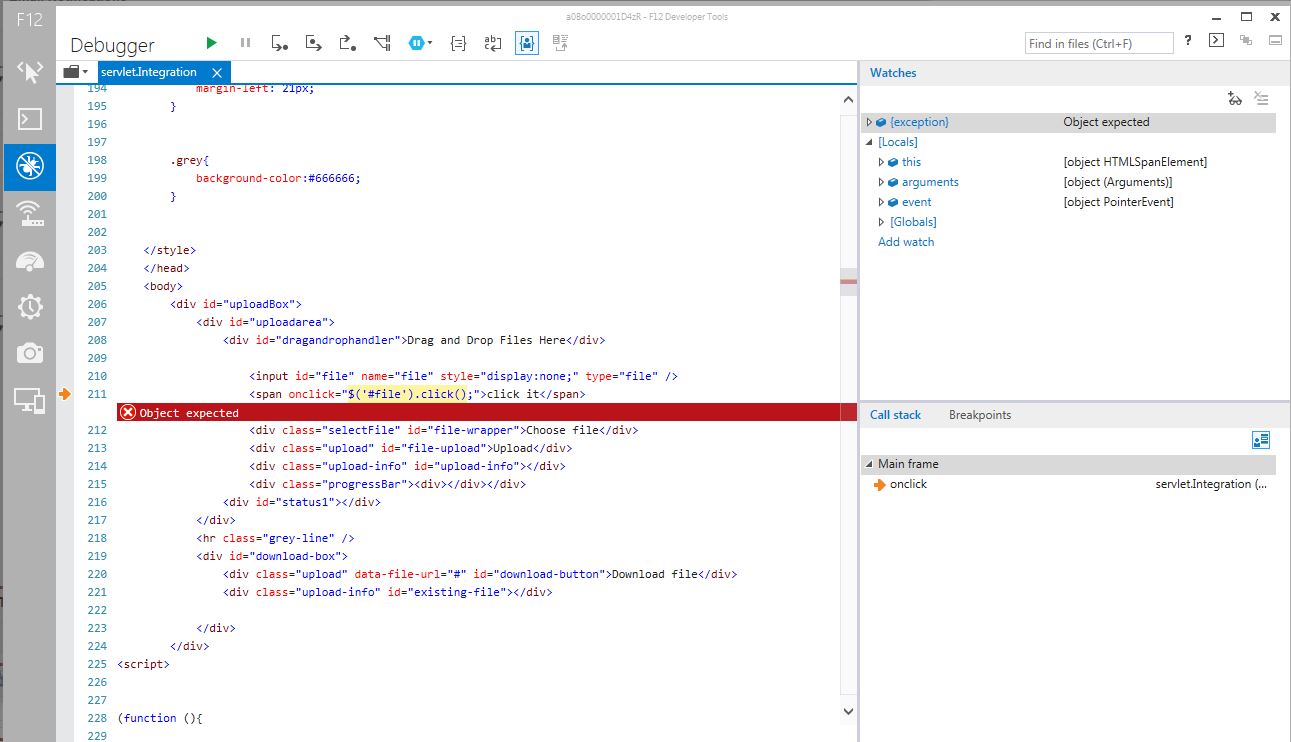Open the file picker folder dropdown
The height and width of the screenshot is (742, 1291).
click(76, 72)
